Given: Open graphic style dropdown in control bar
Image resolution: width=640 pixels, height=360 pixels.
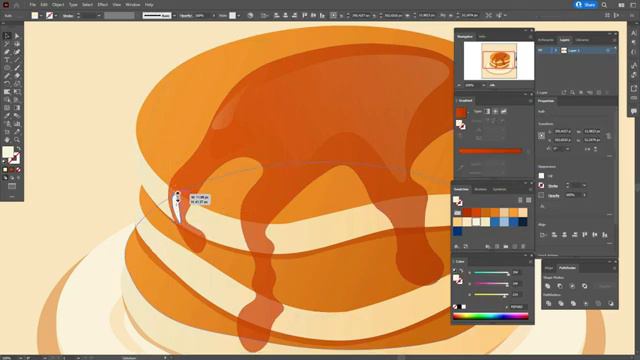Looking at the screenshot, I should point(238,16).
